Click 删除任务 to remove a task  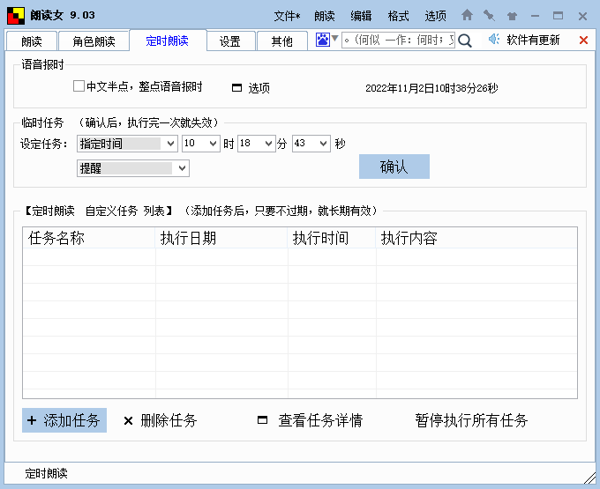pos(160,420)
